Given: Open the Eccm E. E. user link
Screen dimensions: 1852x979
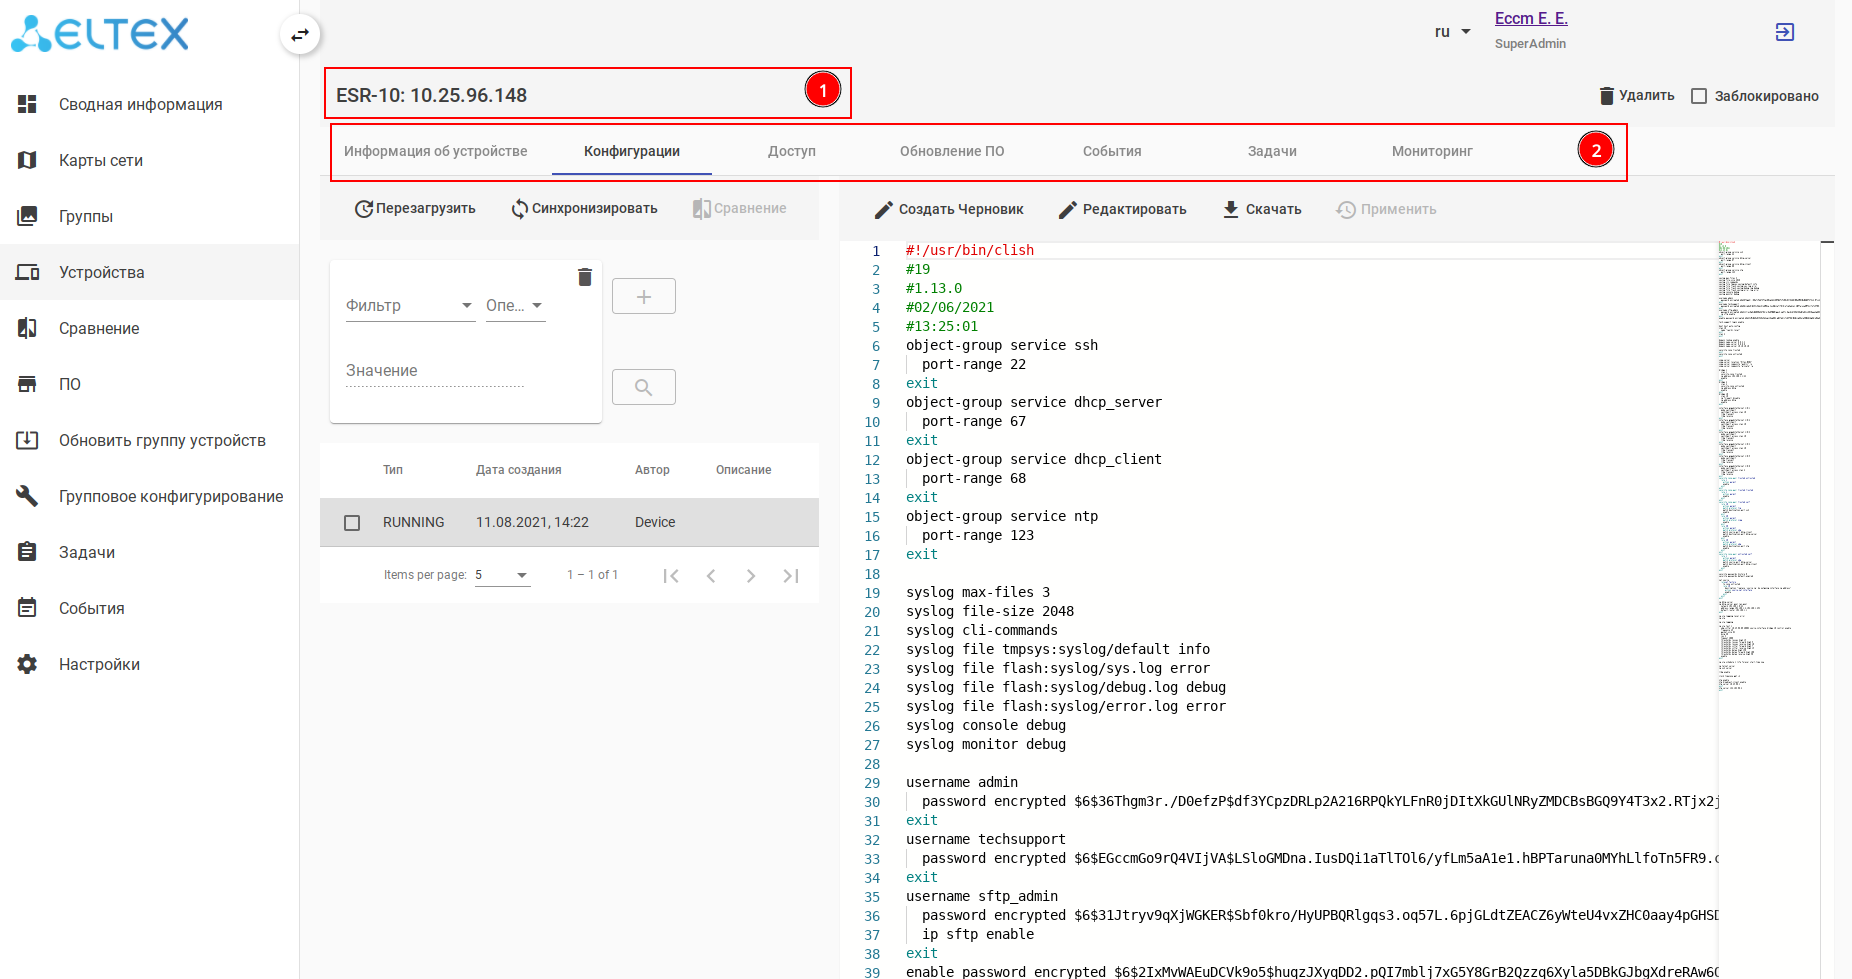Looking at the screenshot, I should (x=1530, y=19).
